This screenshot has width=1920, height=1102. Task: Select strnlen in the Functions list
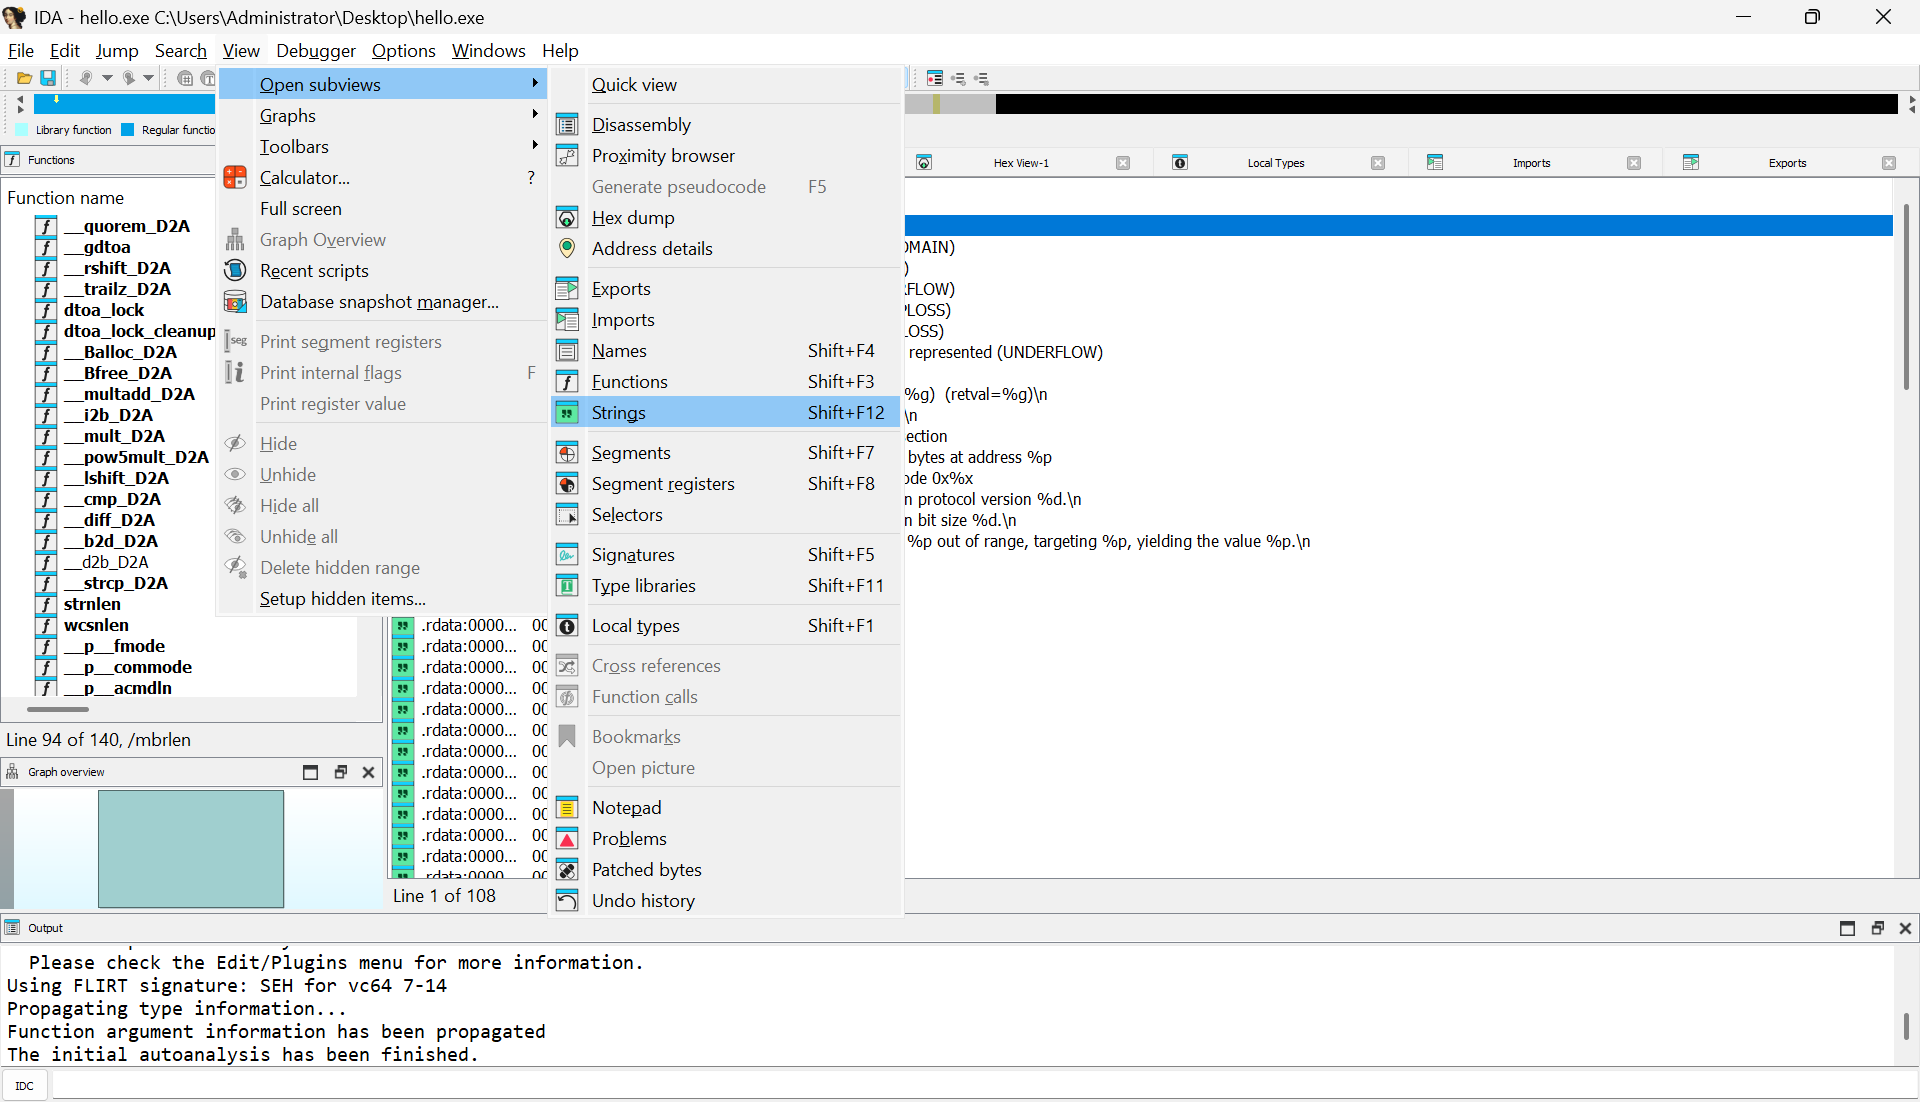tap(92, 604)
